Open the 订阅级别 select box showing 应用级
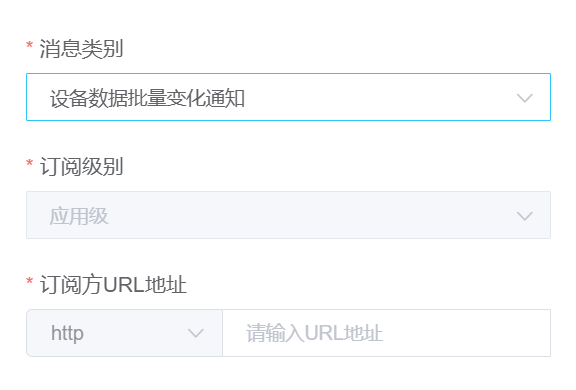576x390 pixels. (x=288, y=215)
